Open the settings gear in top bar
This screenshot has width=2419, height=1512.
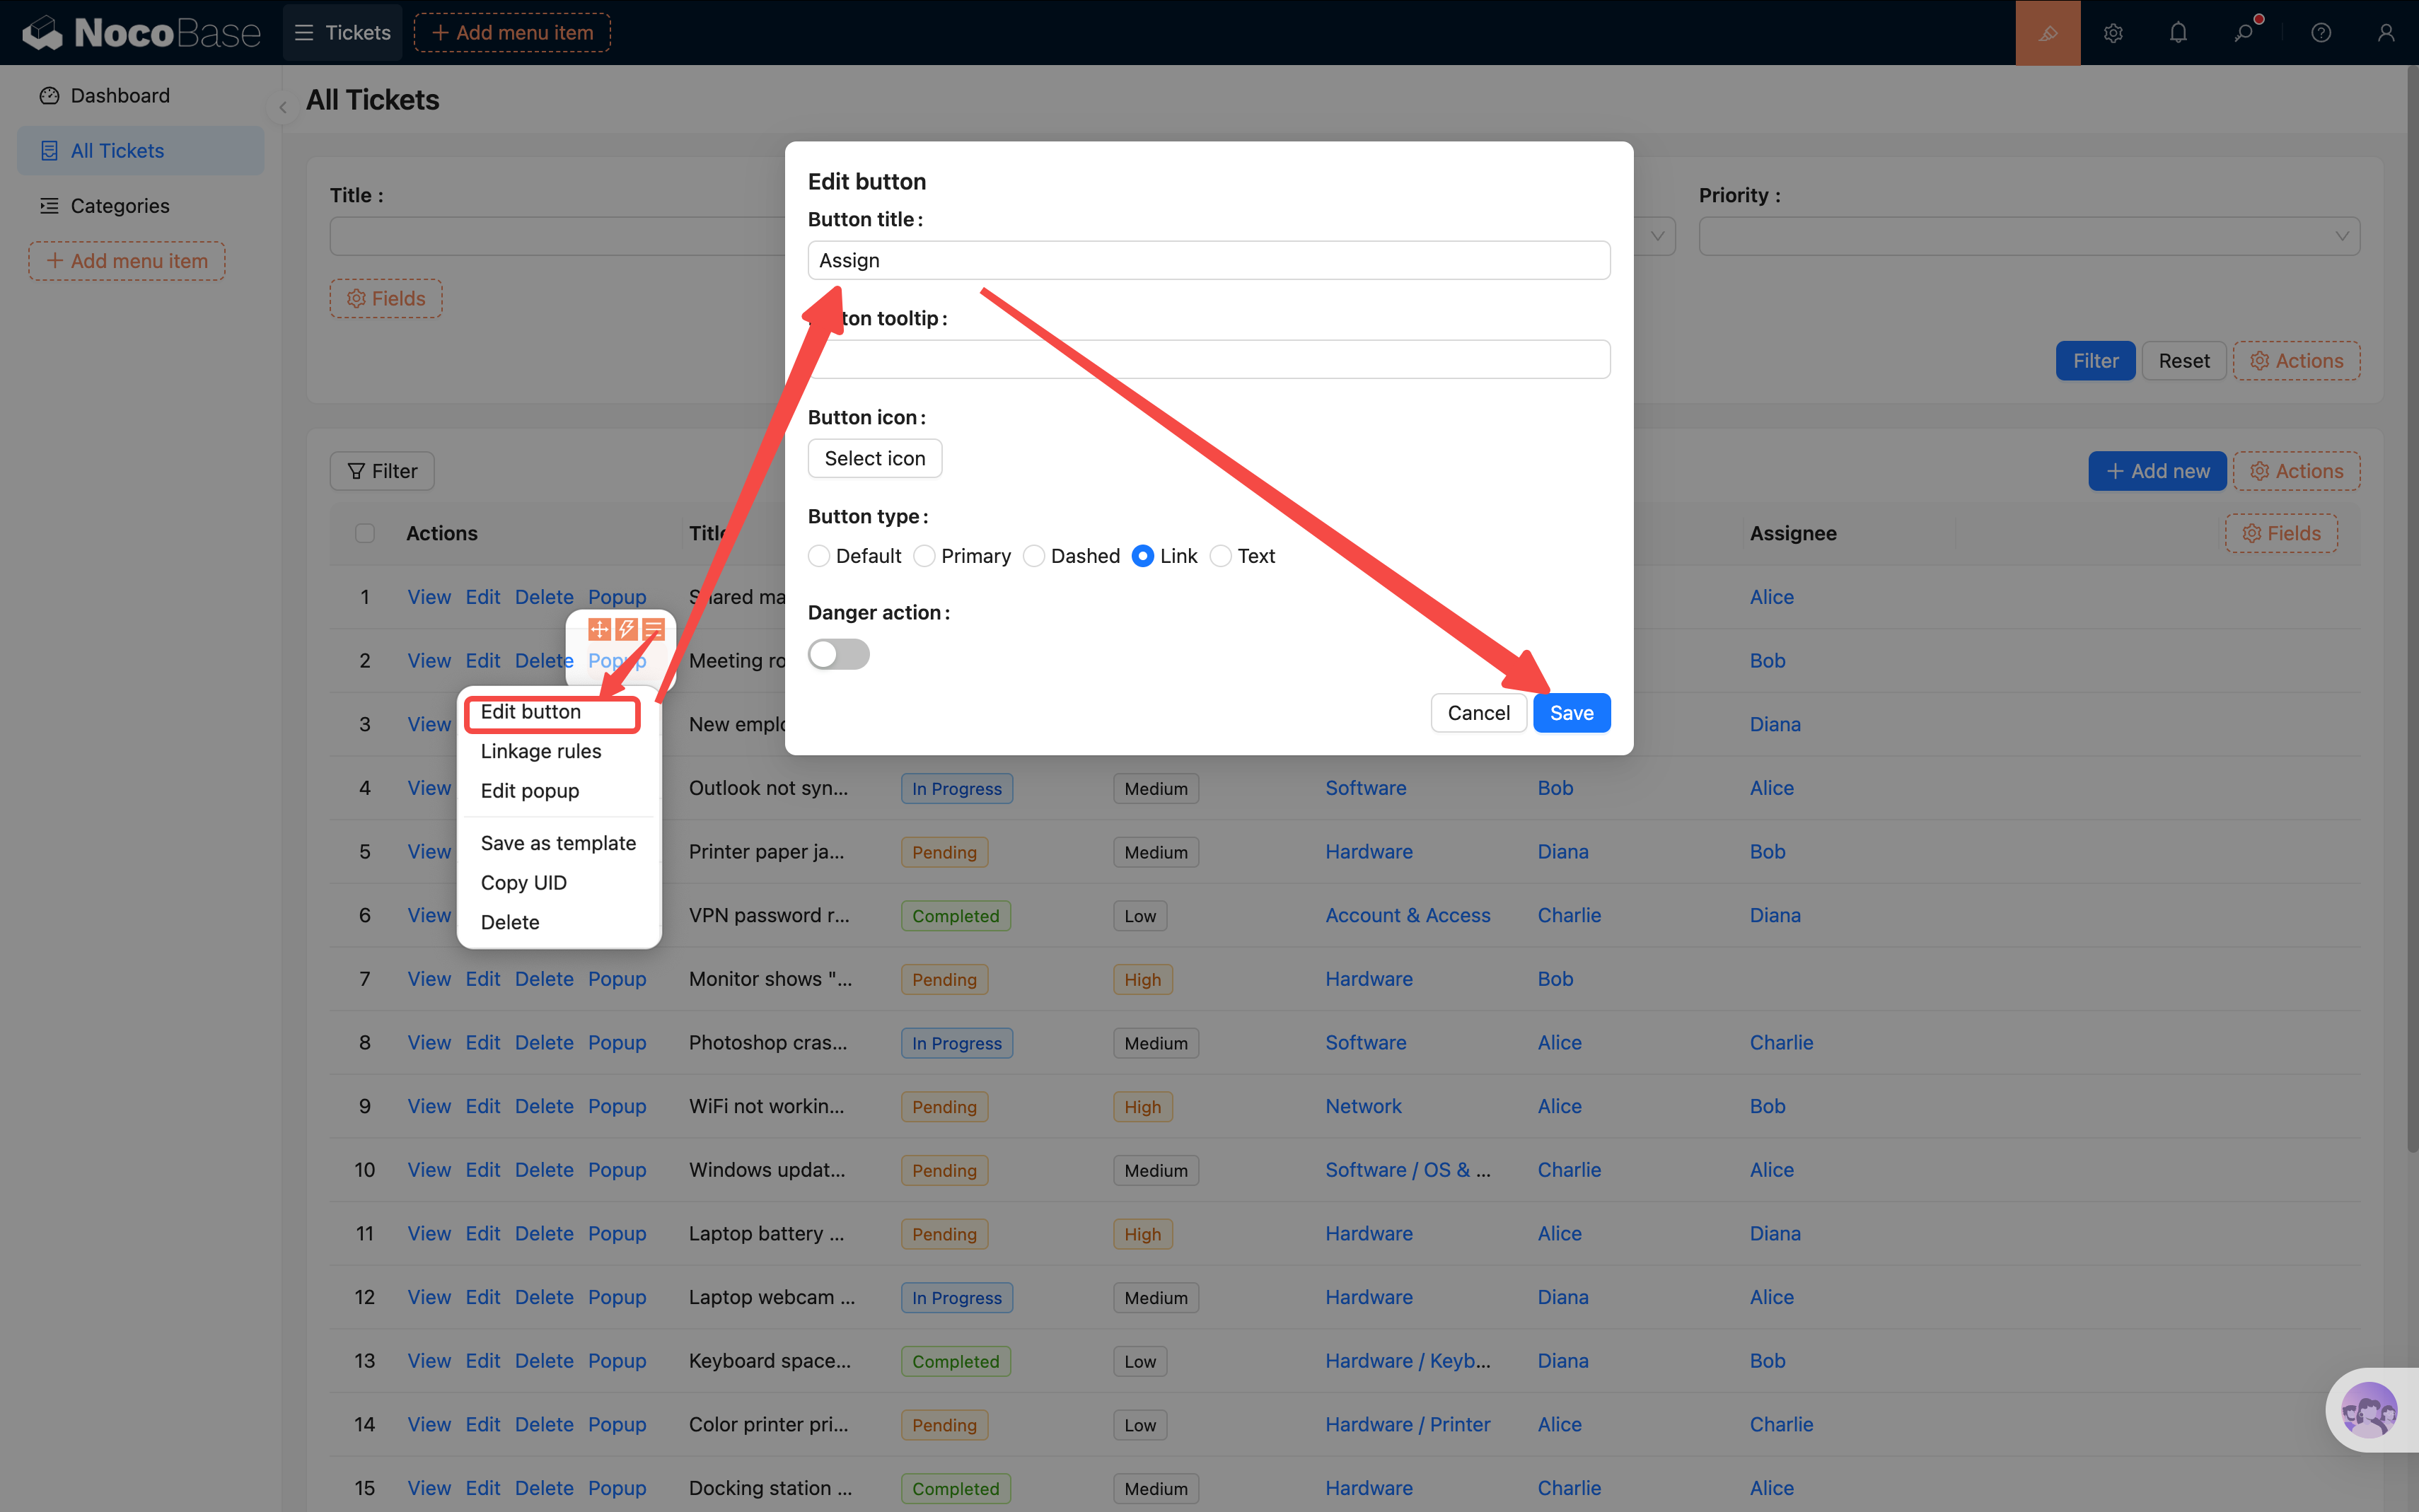coord(2113,33)
